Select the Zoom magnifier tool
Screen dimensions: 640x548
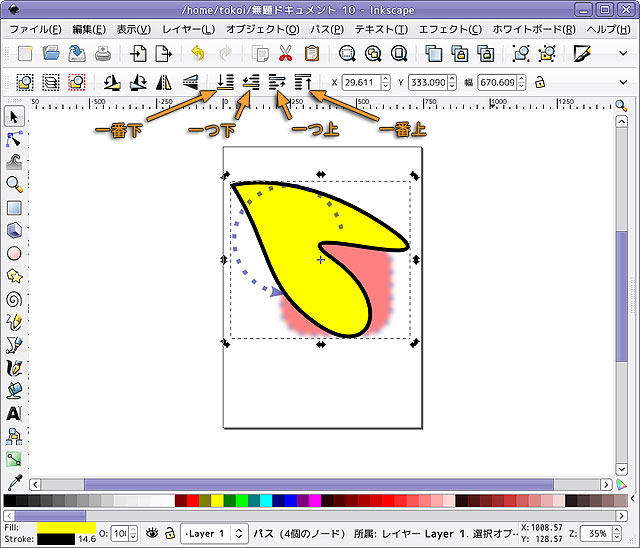tap(14, 184)
